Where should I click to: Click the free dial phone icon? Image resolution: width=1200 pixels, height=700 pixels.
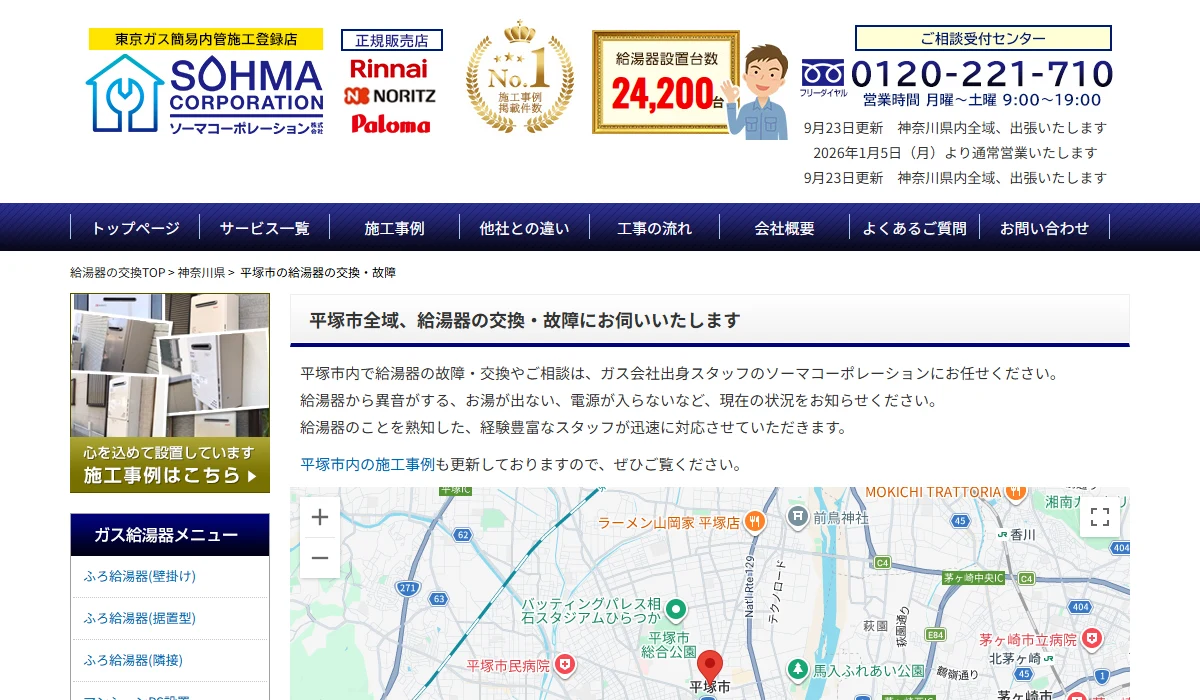(823, 73)
